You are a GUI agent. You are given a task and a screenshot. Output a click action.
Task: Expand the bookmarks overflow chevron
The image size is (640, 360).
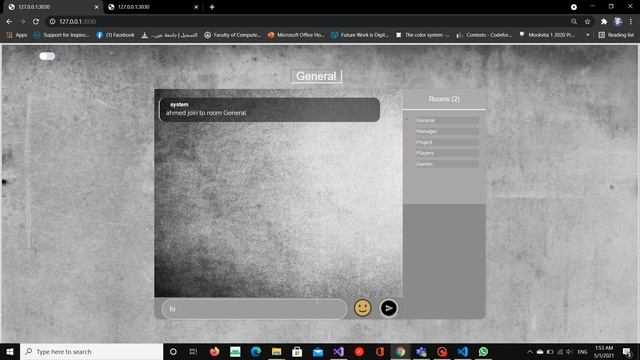pos(588,35)
